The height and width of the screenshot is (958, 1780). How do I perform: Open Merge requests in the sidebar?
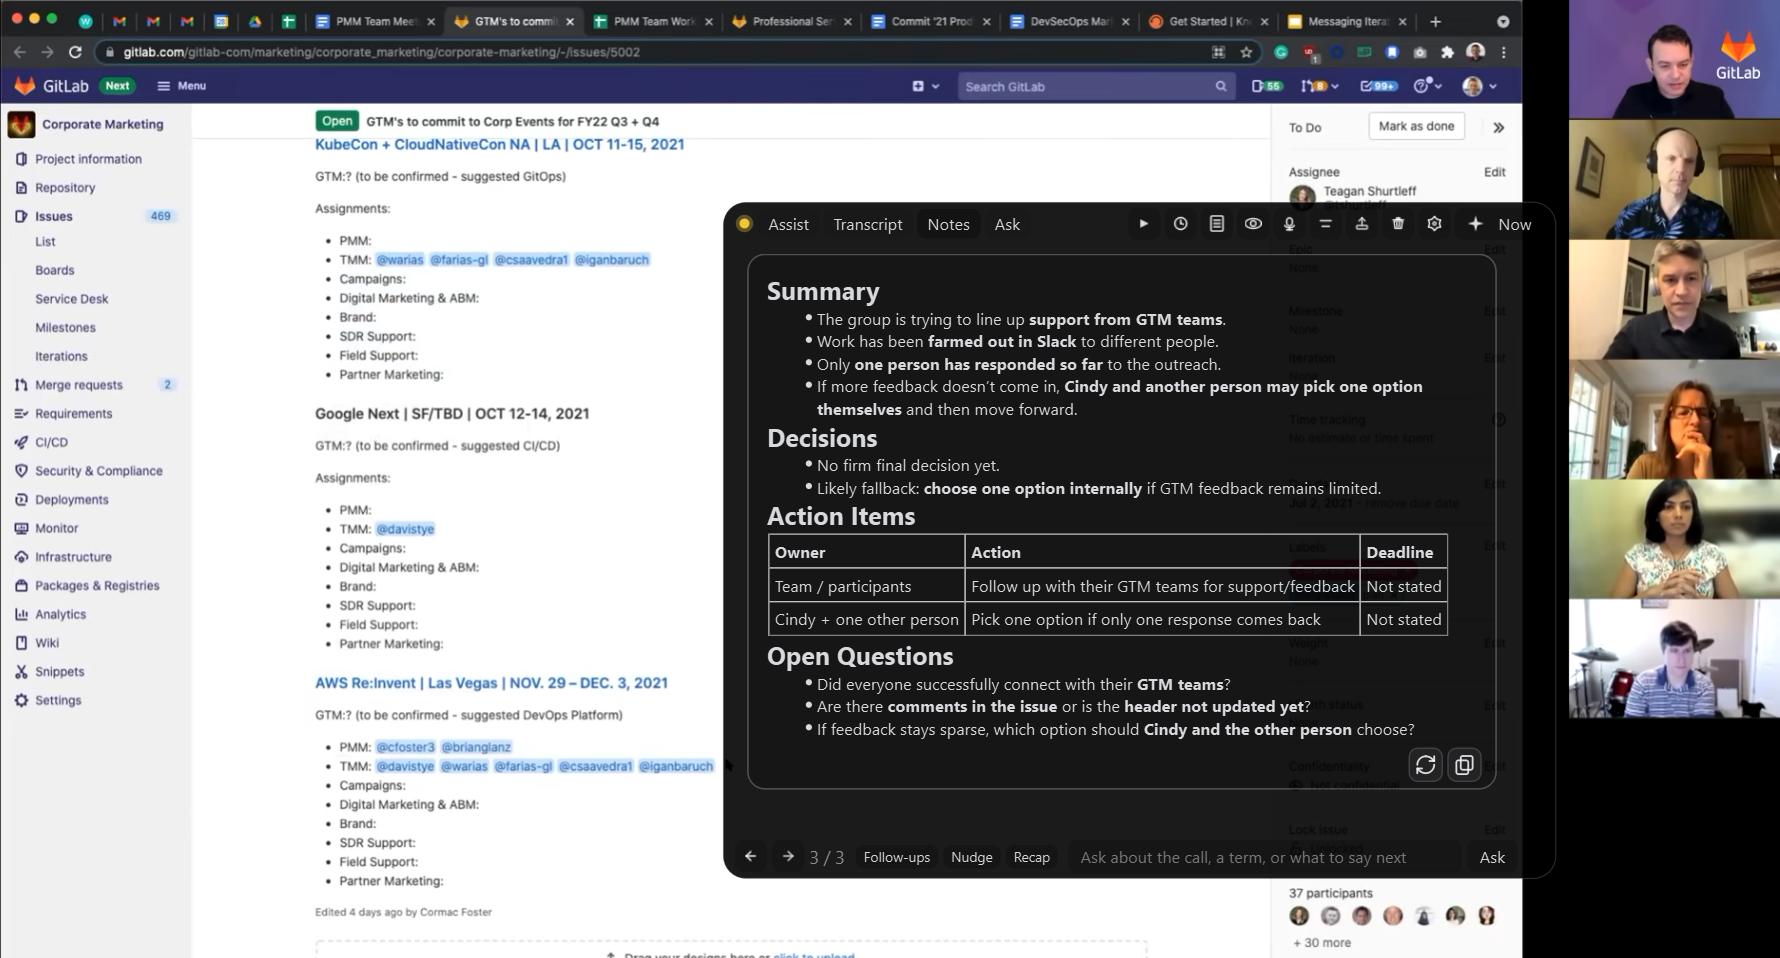79,385
